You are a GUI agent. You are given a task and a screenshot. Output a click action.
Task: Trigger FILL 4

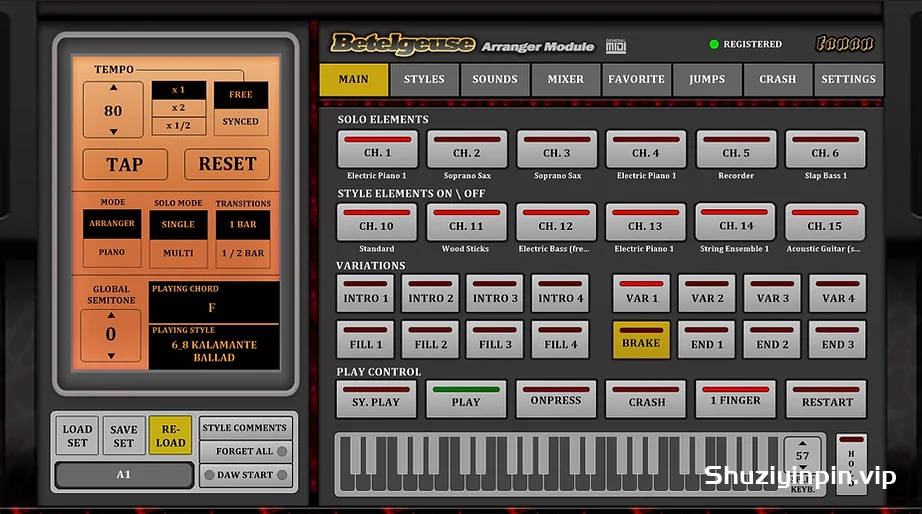tap(560, 340)
